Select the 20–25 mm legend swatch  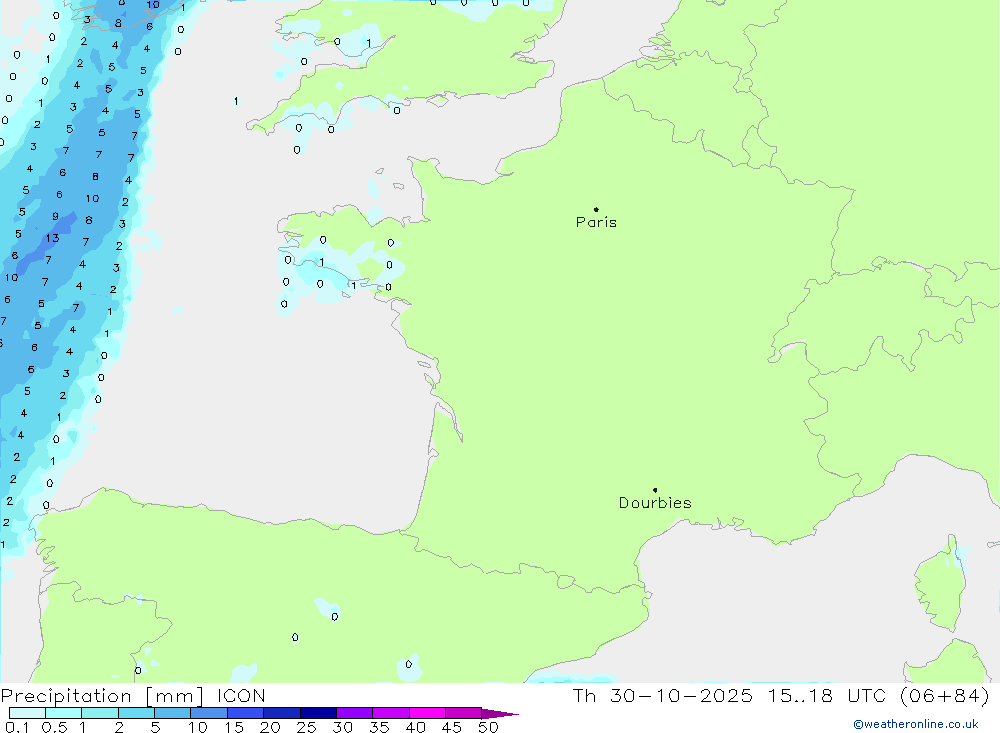282,713
